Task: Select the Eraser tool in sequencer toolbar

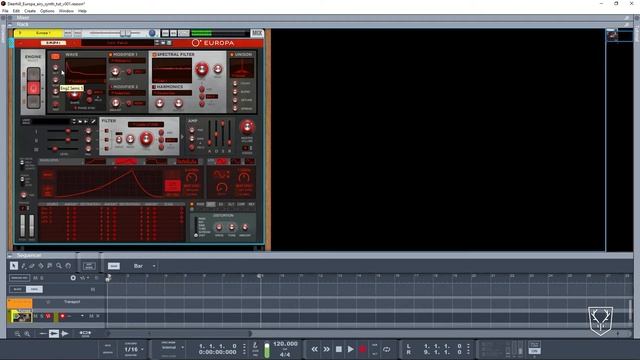Action: (32, 266)
